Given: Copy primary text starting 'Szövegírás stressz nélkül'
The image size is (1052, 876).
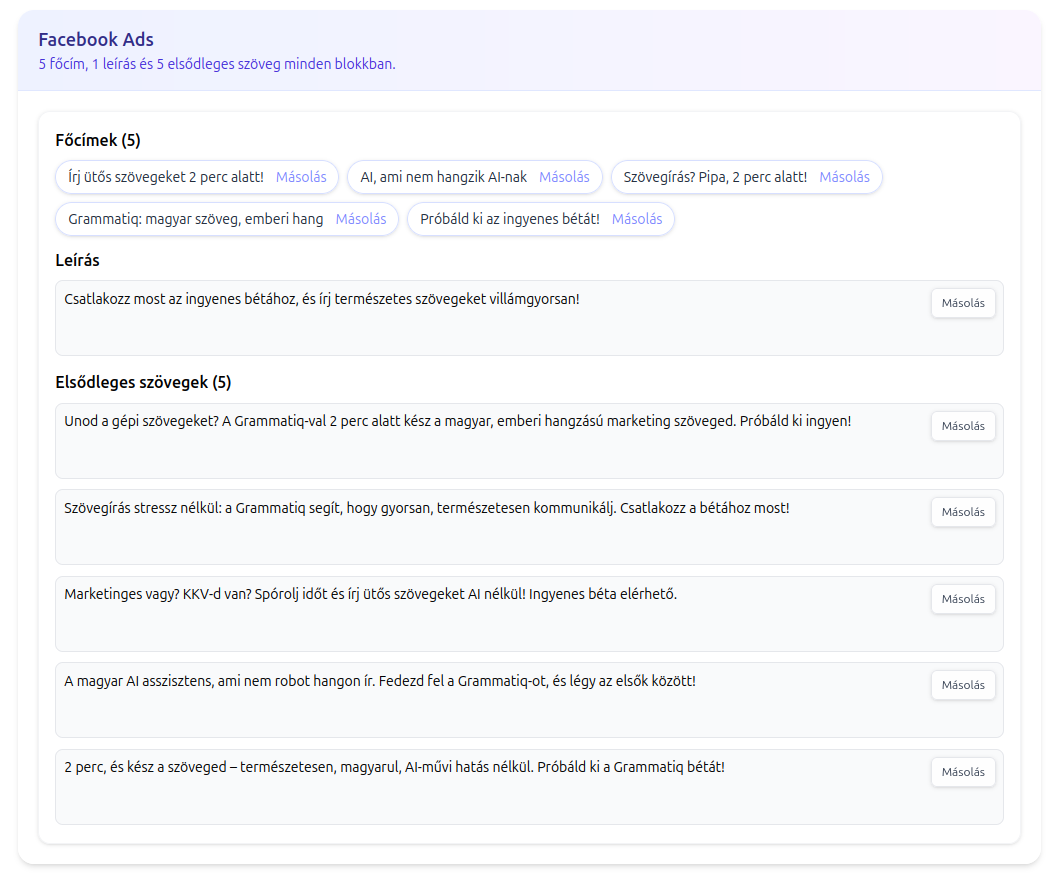Looking at the screenshot, I should pyautogui.click(x=963, y=512).
